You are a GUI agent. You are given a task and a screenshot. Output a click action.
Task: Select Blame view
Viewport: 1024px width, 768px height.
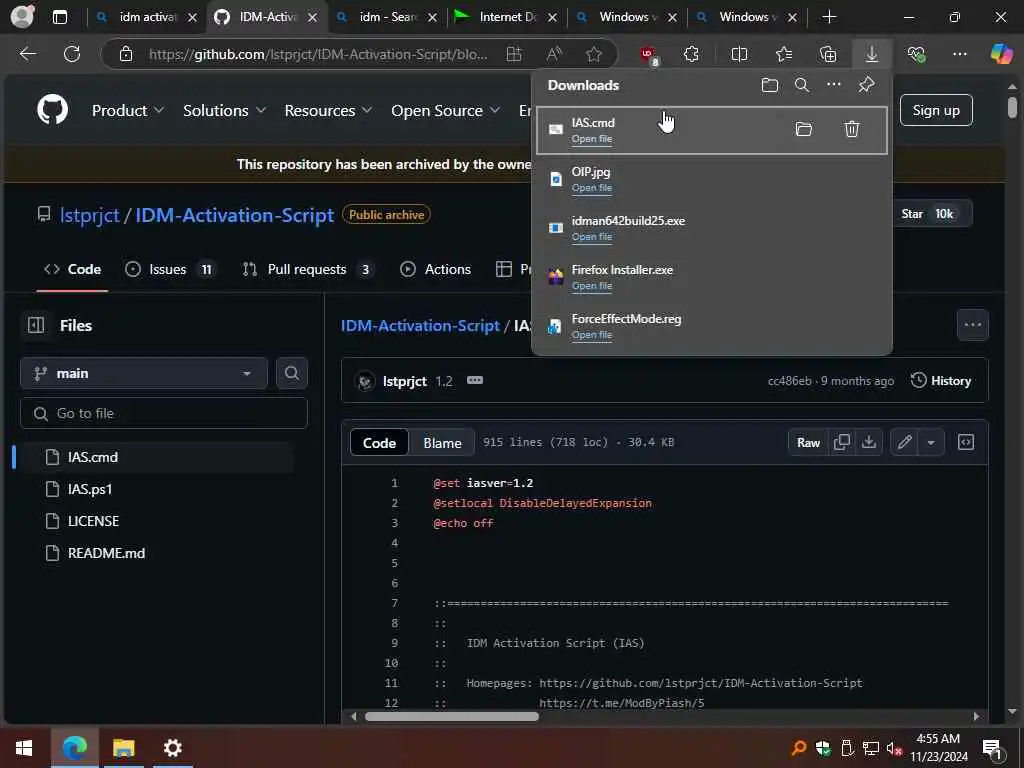point(442,443)
